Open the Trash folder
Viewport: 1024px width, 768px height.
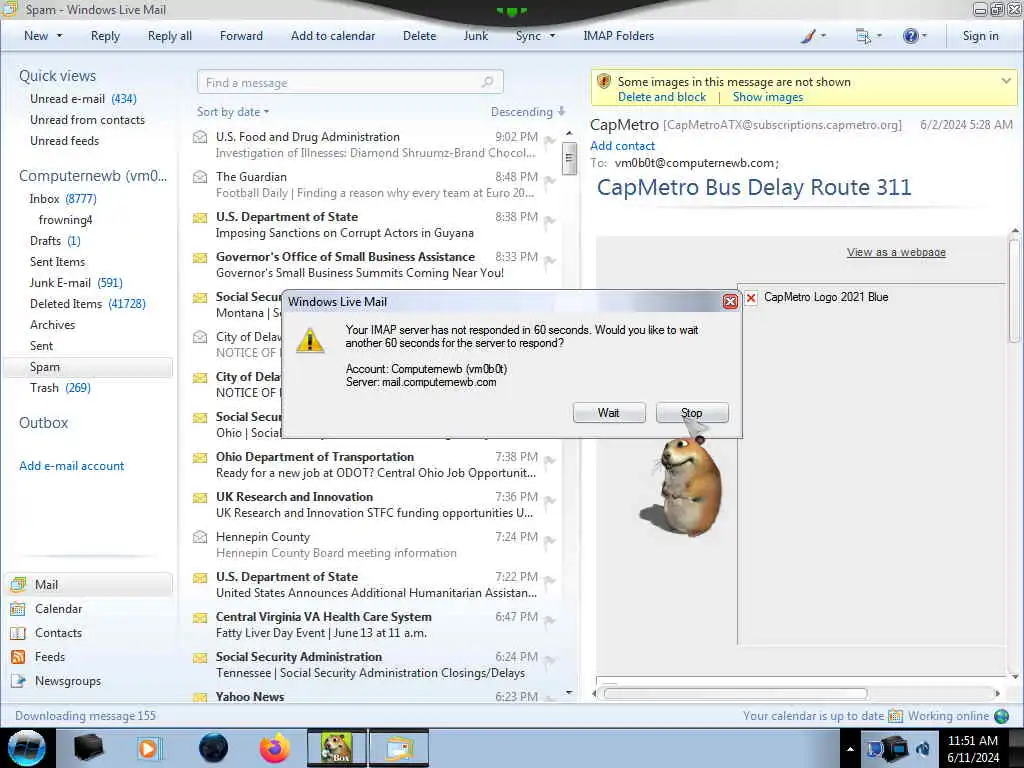point(60,387)
